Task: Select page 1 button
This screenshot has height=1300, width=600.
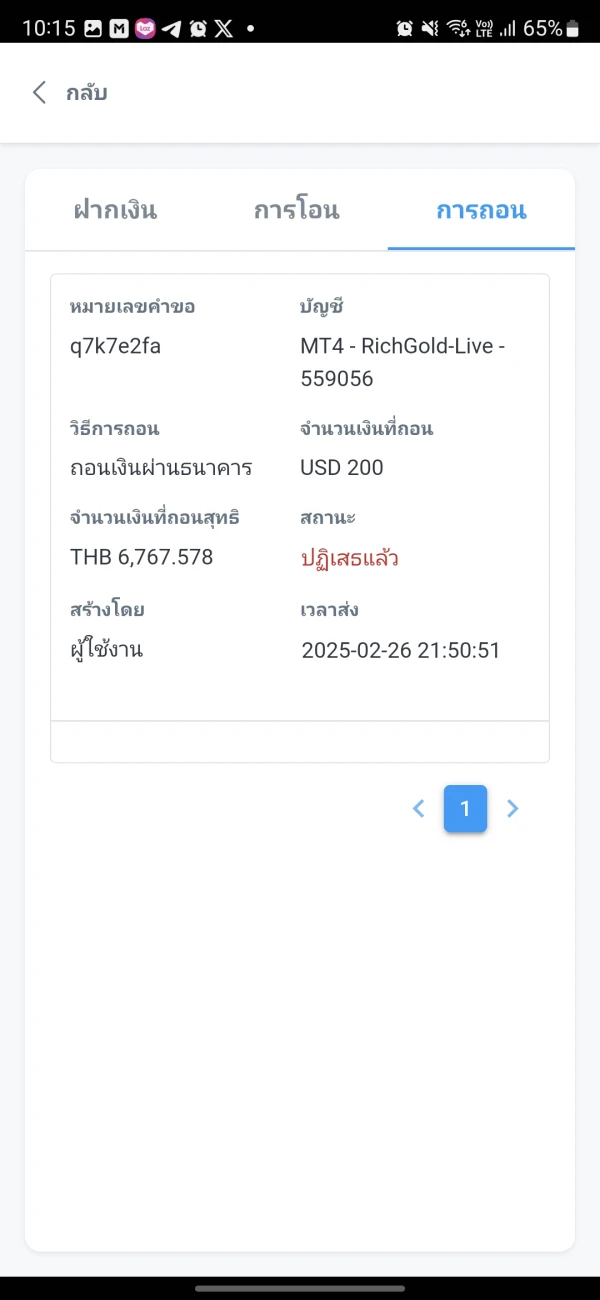Action: click(x=465, y=808)
